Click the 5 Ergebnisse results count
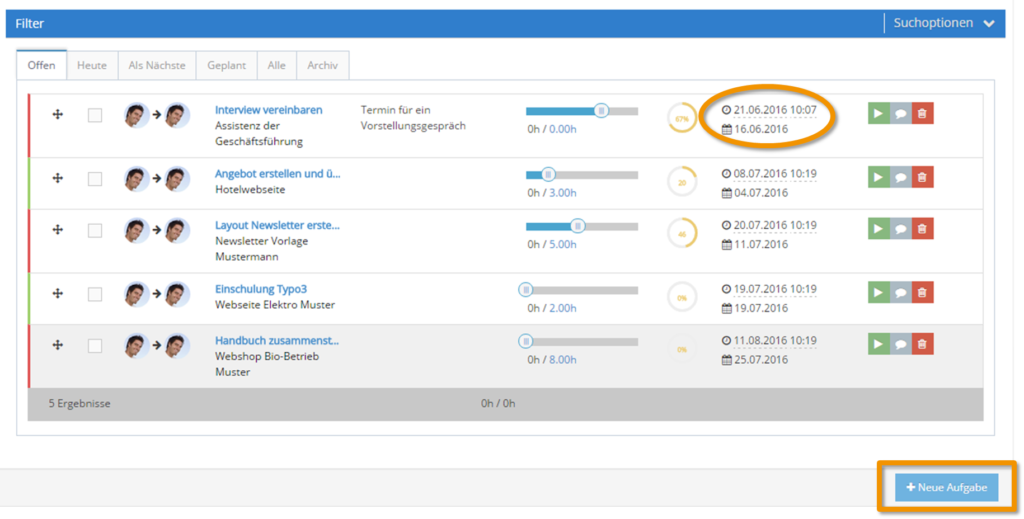Image resolution: width=1024 pixels, height=519 pixels. (x=79, y=403)
